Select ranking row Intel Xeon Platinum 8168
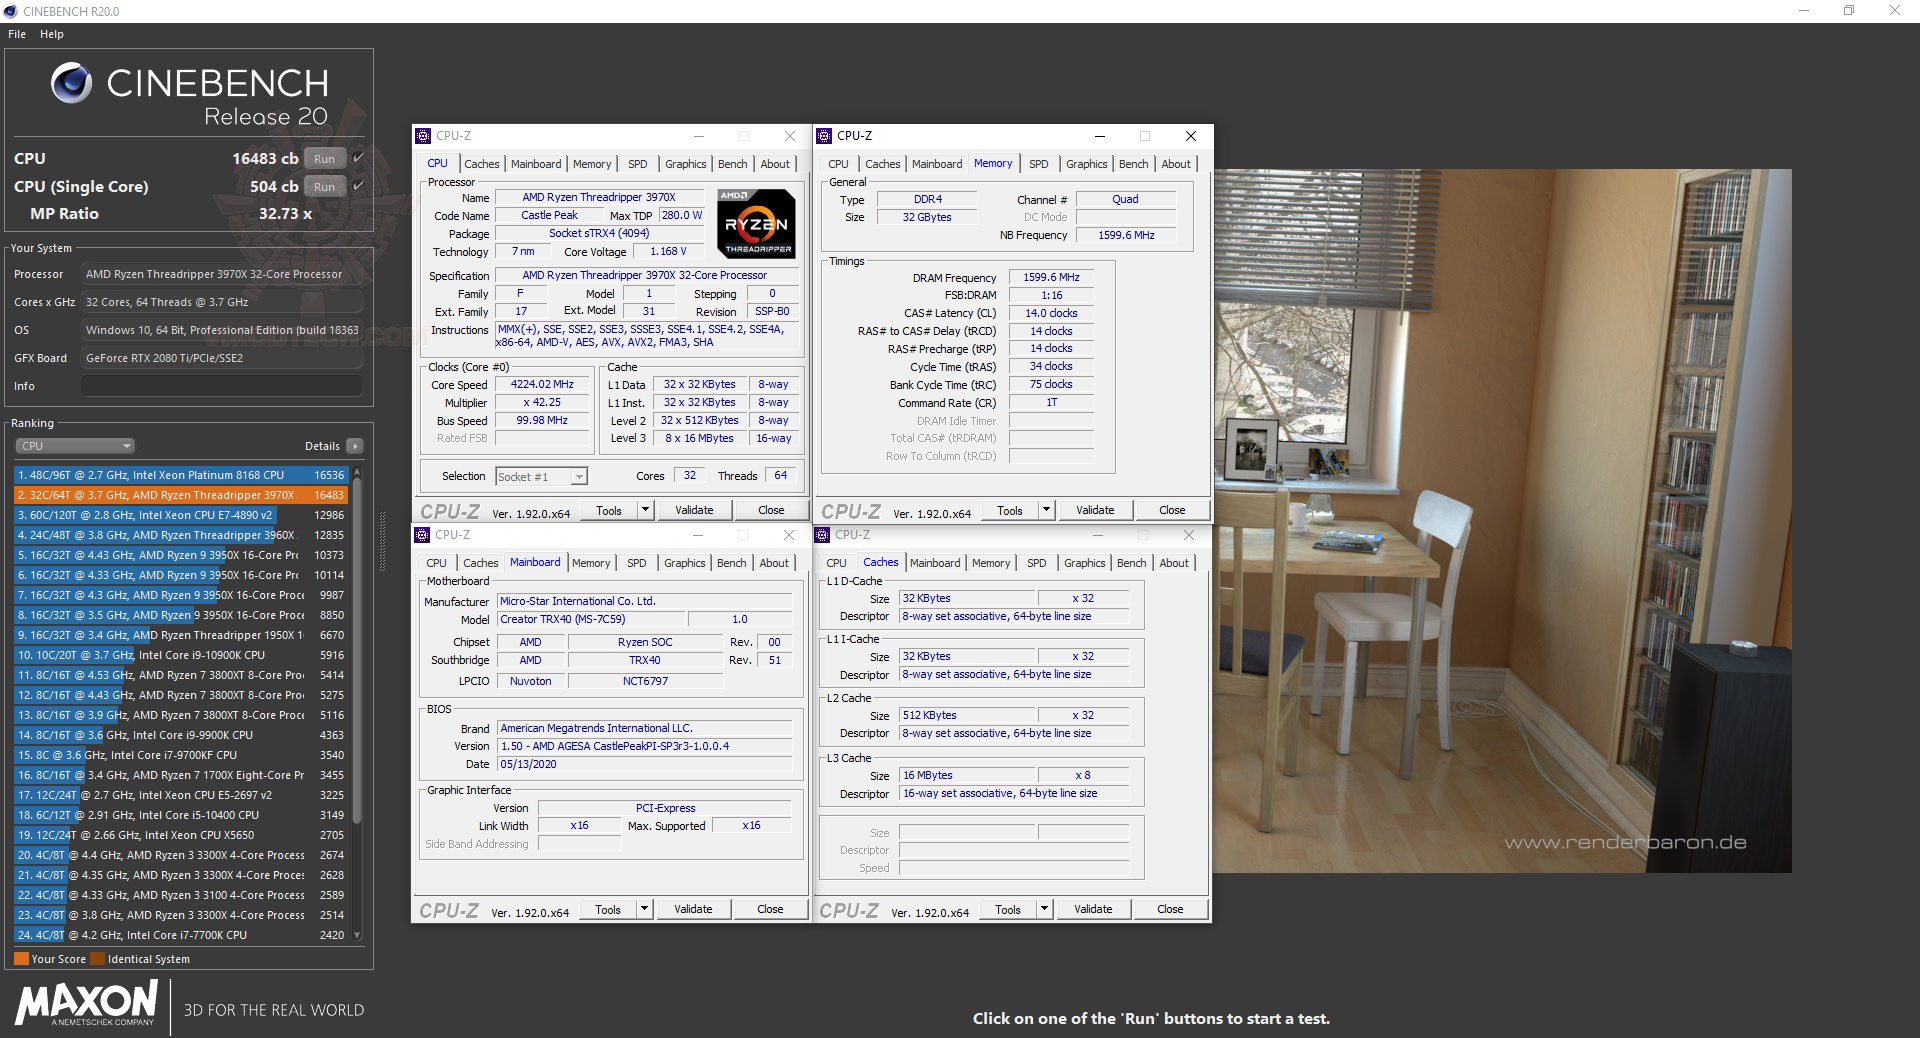The width and height of the screenshot is (1920, 1038). 181,475
